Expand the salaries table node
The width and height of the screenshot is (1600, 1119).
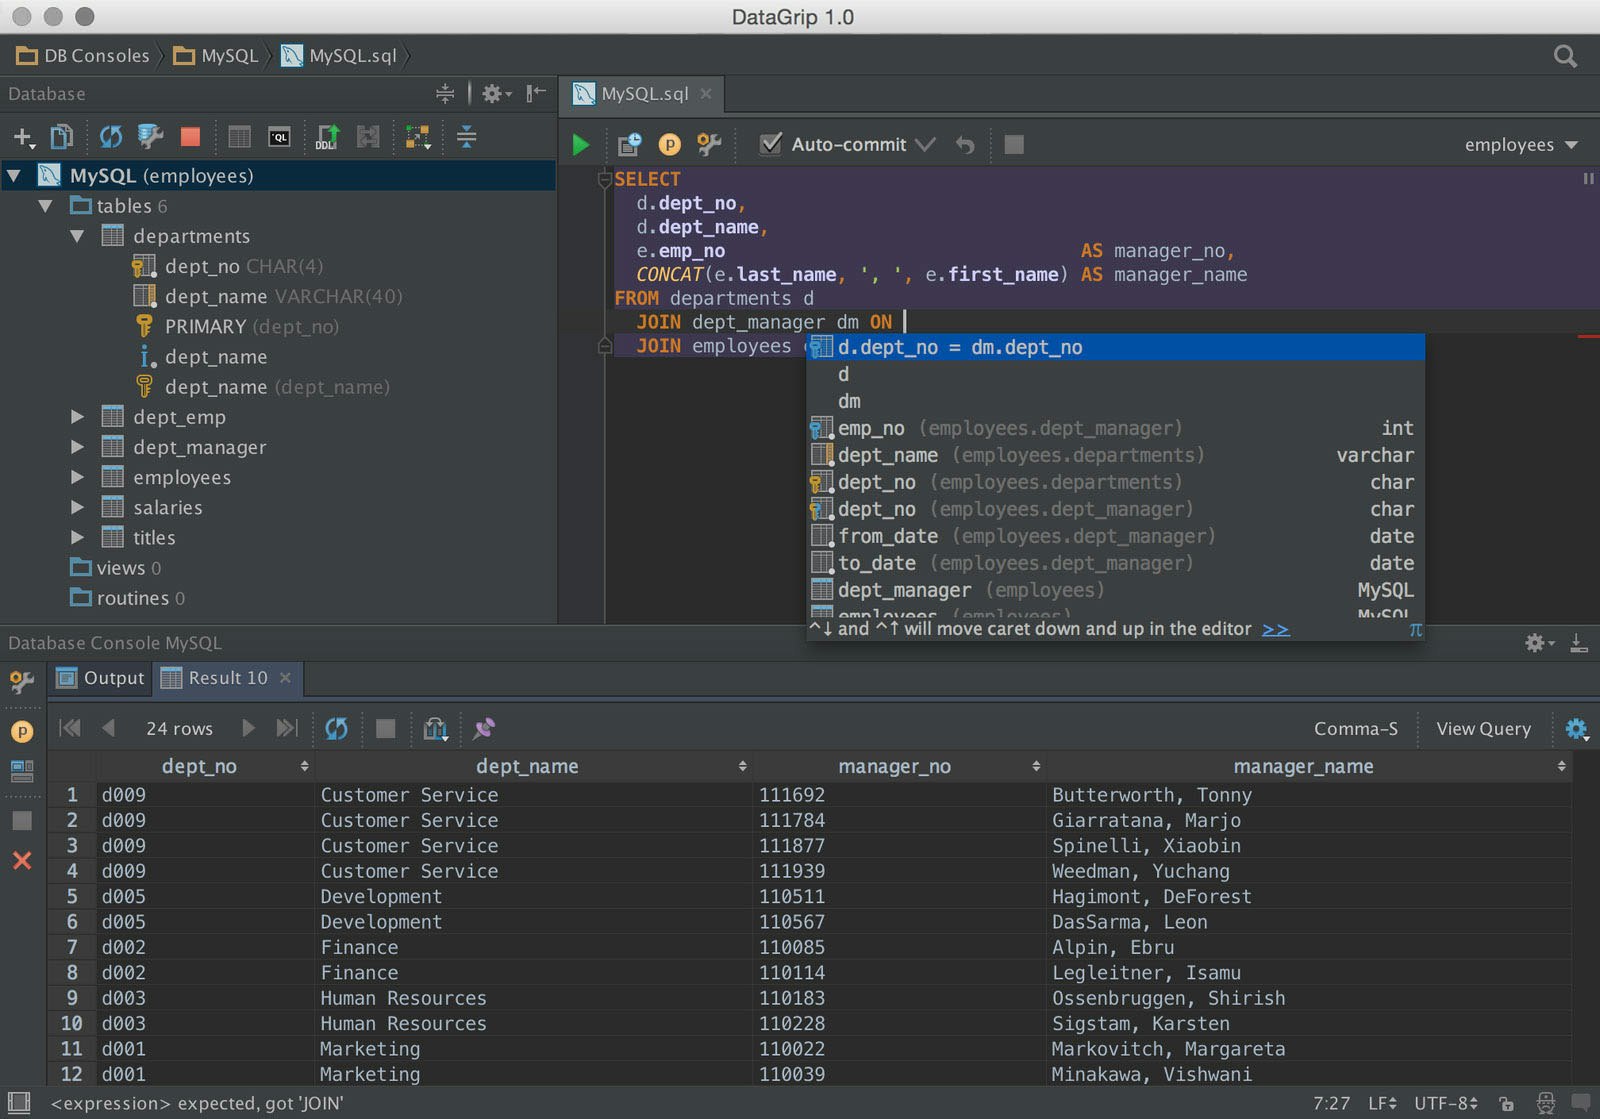point(77,508)
